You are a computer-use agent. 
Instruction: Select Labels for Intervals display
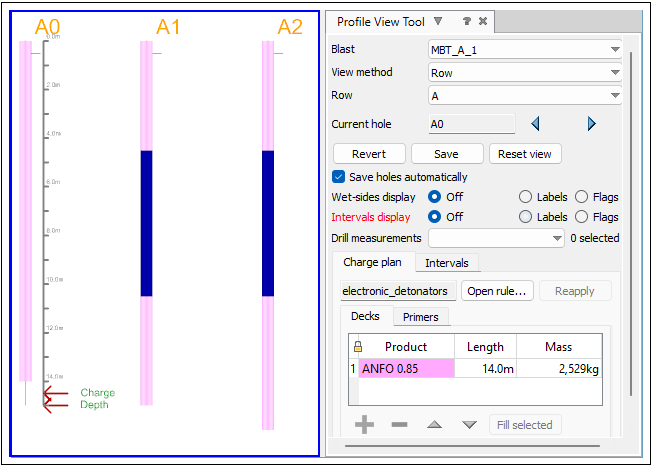point(525,217)
